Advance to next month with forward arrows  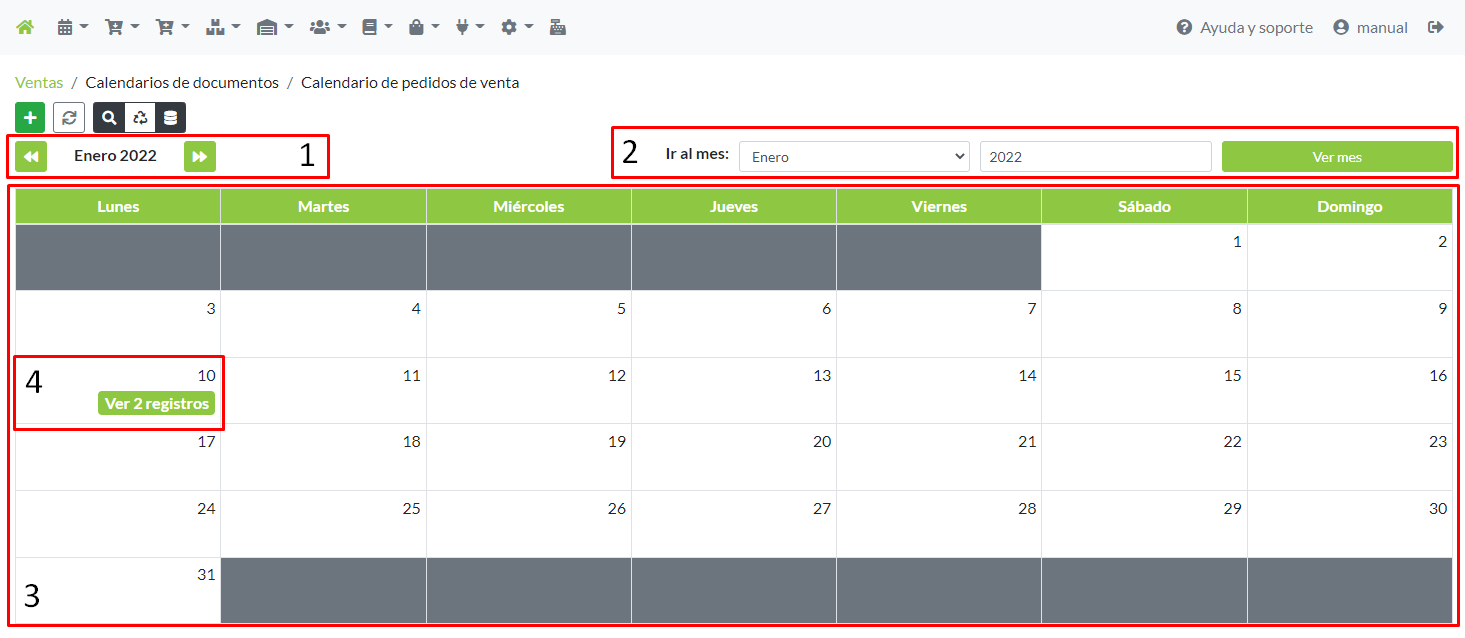pyautogui.click(x=200, y=156)
